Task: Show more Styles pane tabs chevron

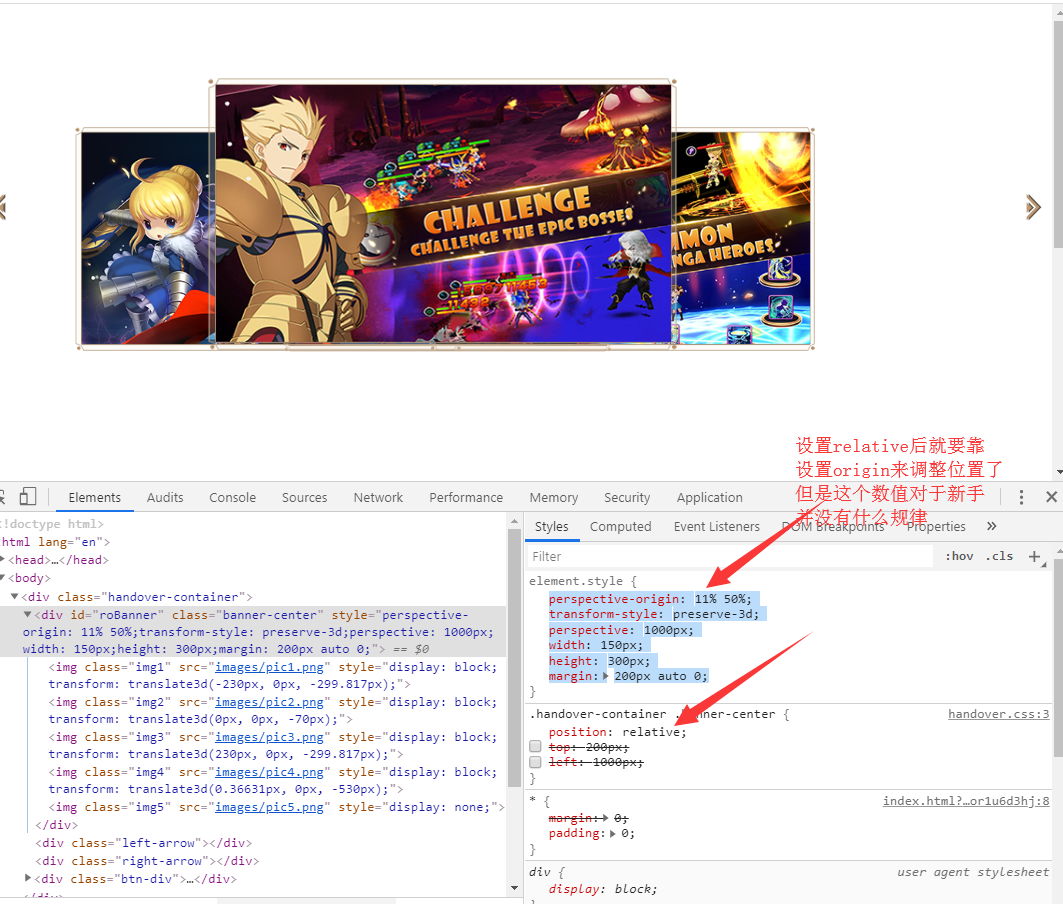Action: (992, 526)
